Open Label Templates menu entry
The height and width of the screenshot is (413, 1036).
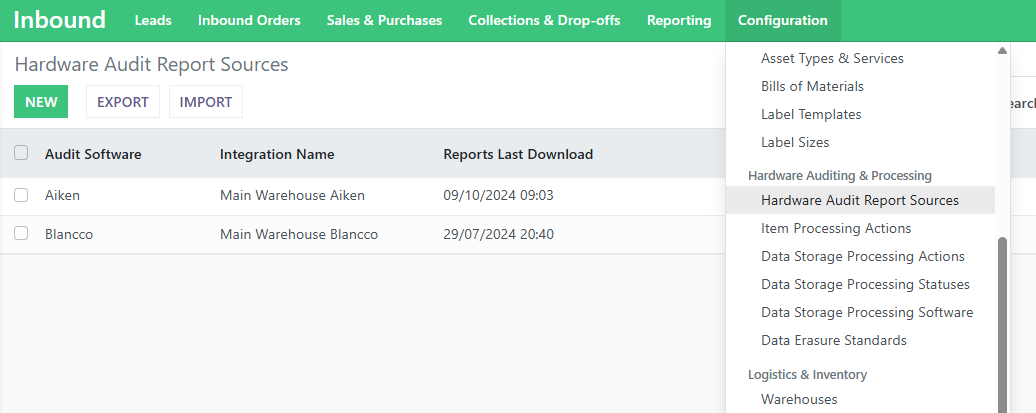(811, 114)
